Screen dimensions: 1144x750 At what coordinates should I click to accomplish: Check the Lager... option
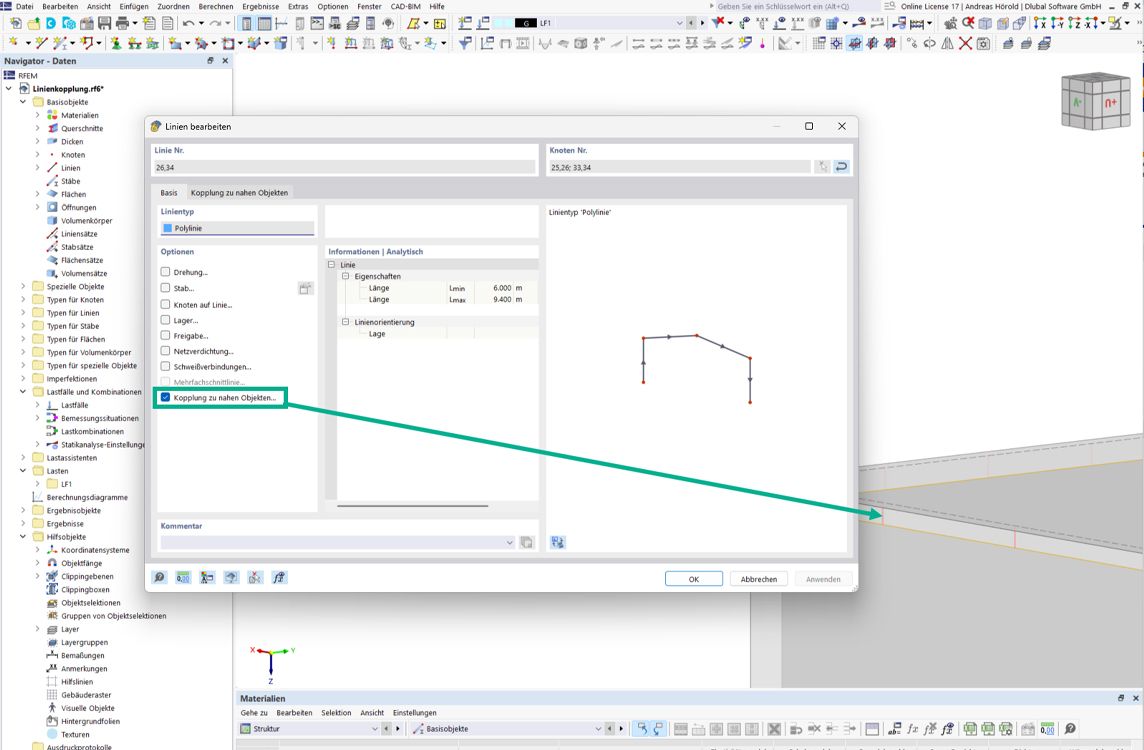tap(166, 320)
